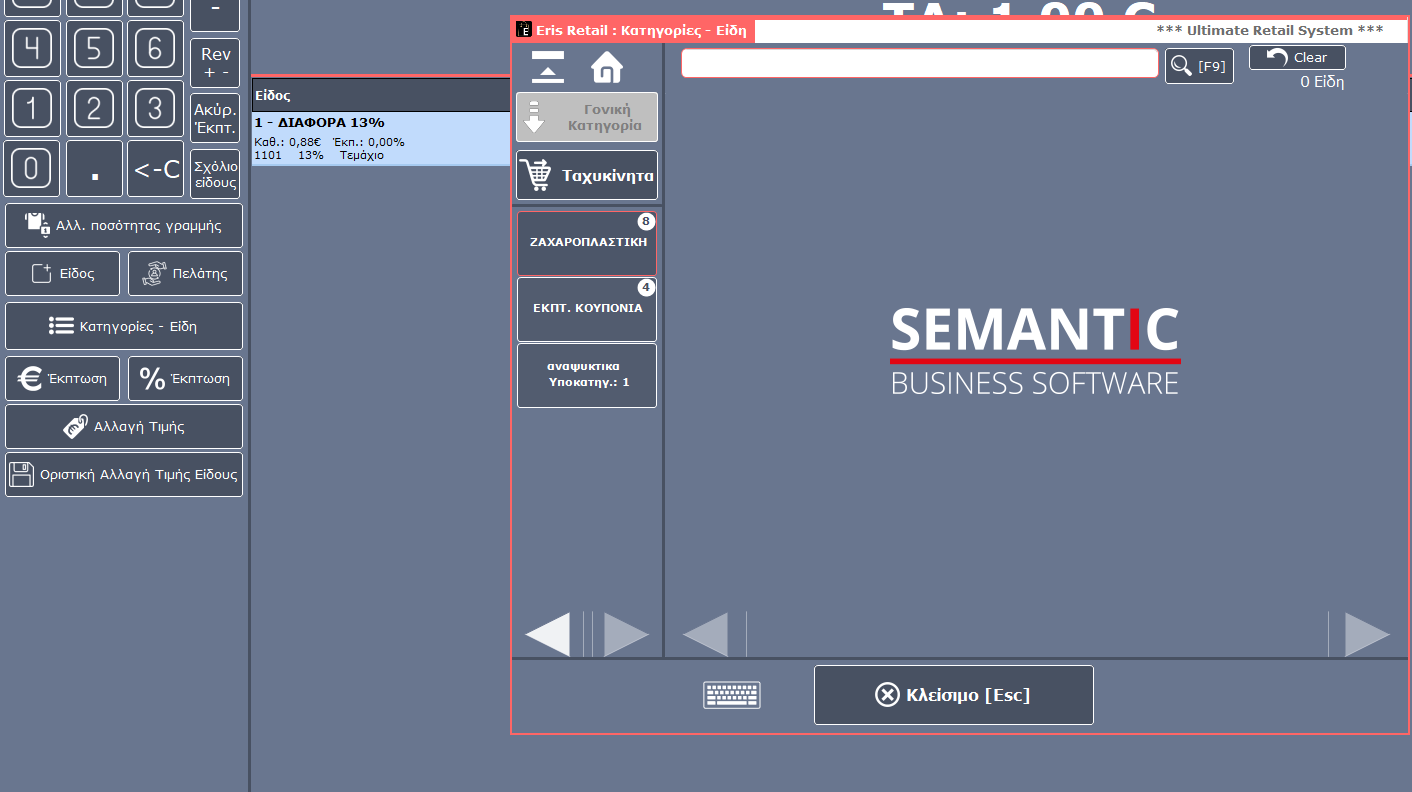Tap the number 0 key
This screenshot has height=792, width=1412.
point(33,169)
